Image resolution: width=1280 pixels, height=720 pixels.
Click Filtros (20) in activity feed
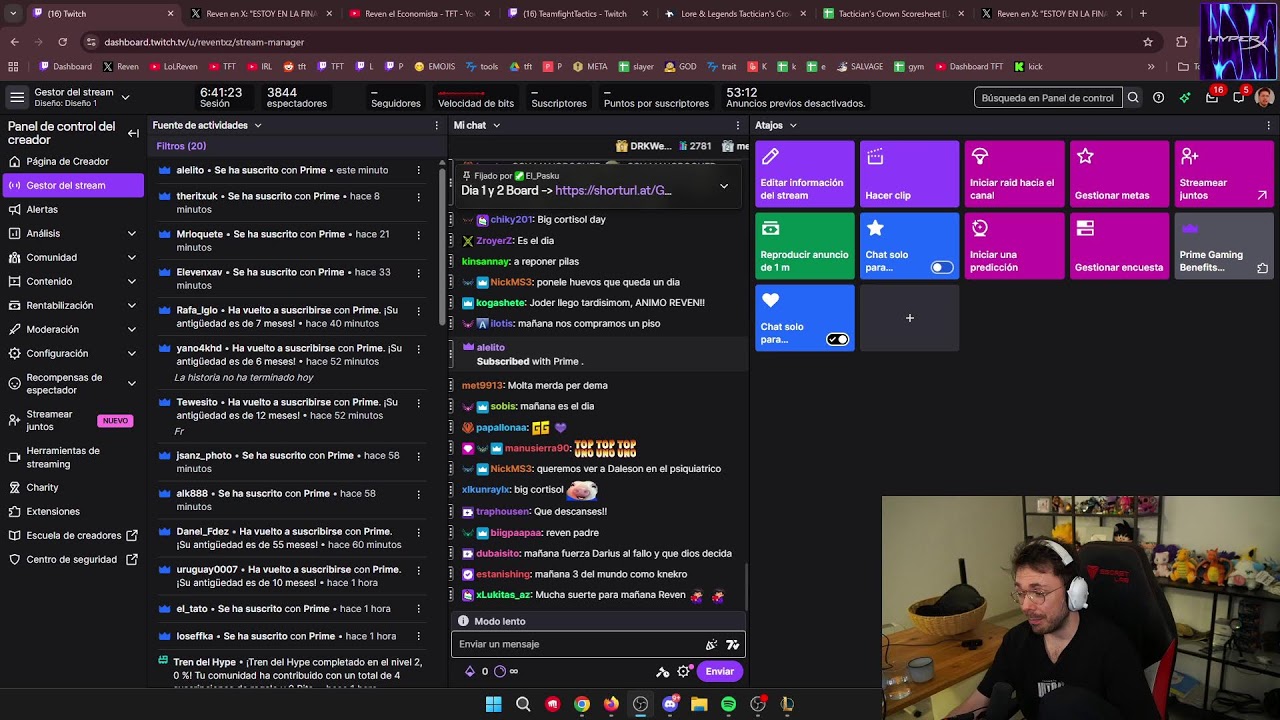[x=181, y=146]
